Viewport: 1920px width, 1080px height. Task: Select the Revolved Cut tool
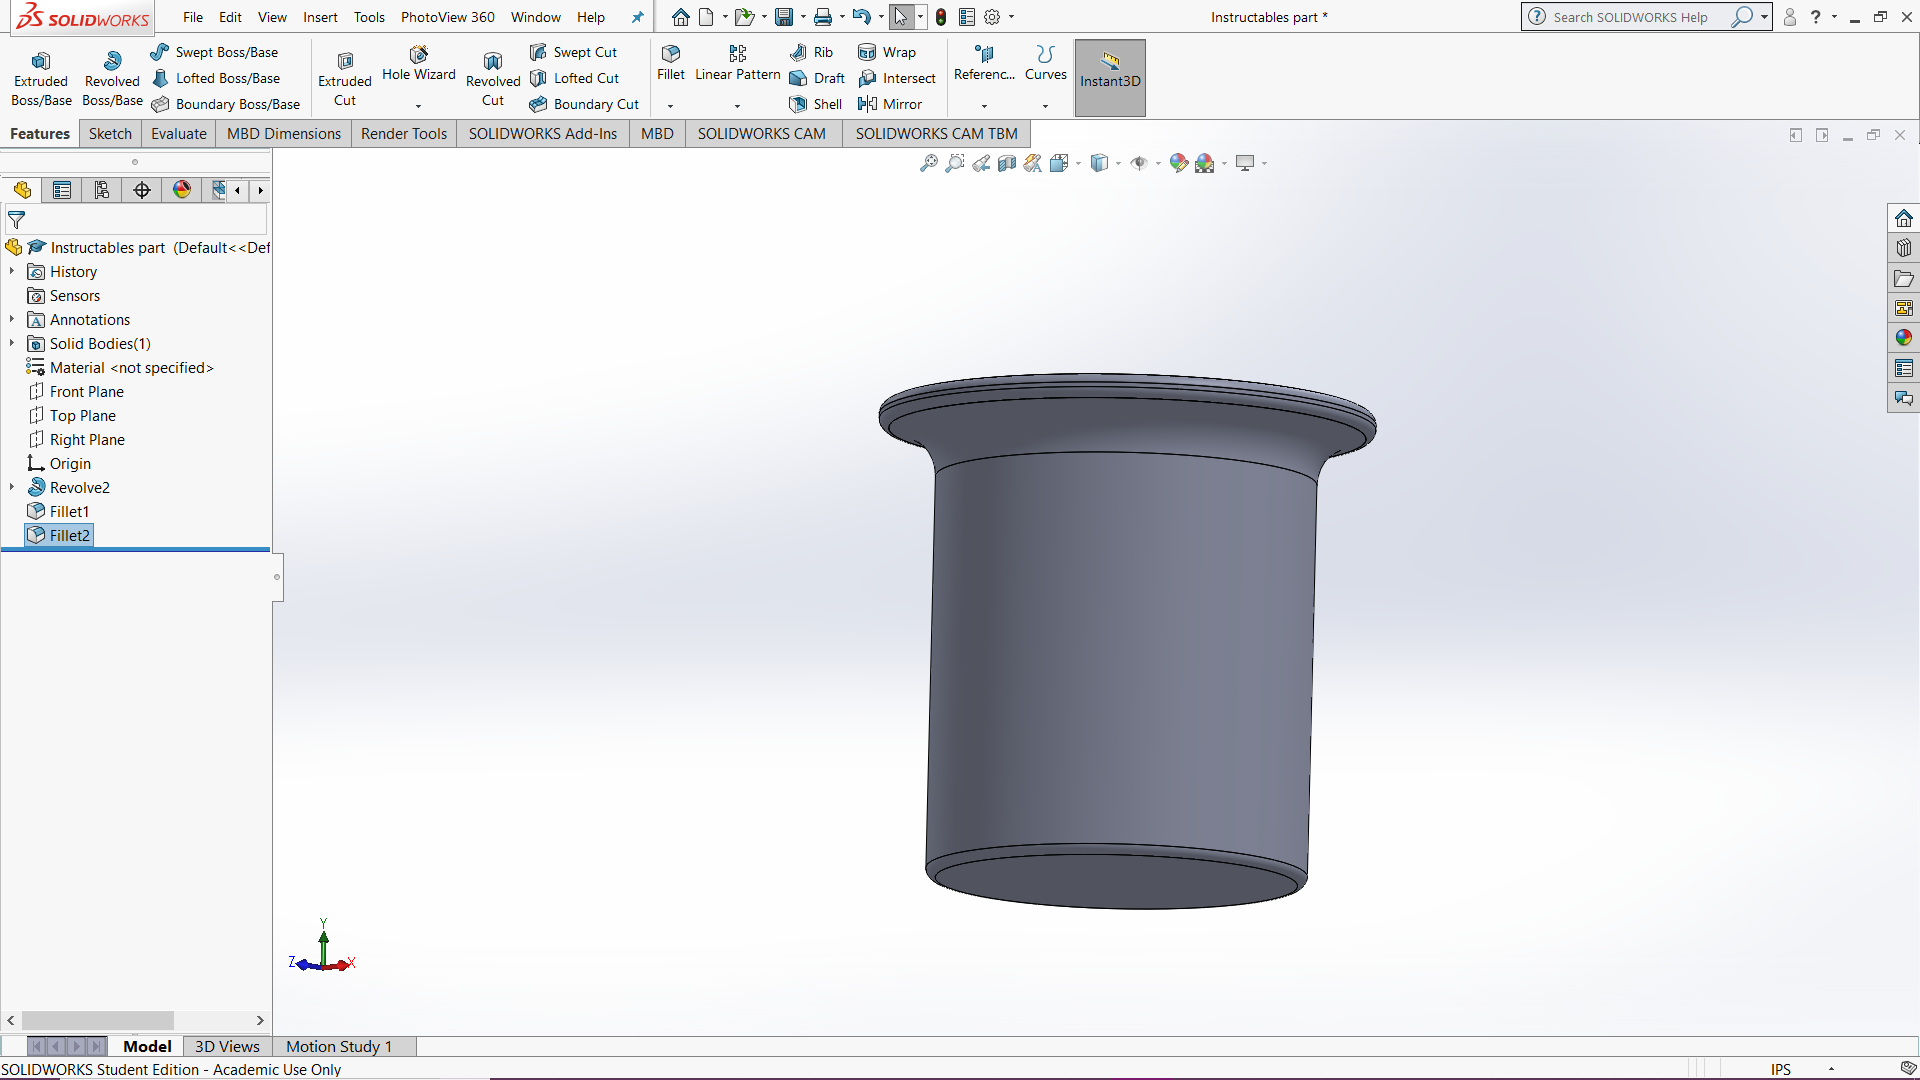pyautogui.click(x=493, y=78)
